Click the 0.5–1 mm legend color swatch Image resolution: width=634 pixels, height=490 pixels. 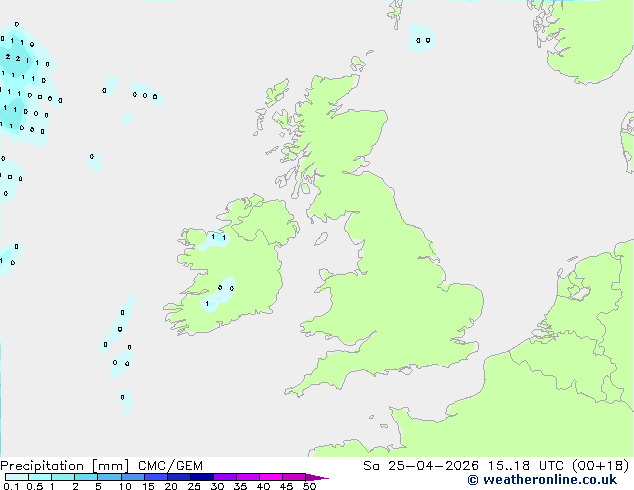40,477
